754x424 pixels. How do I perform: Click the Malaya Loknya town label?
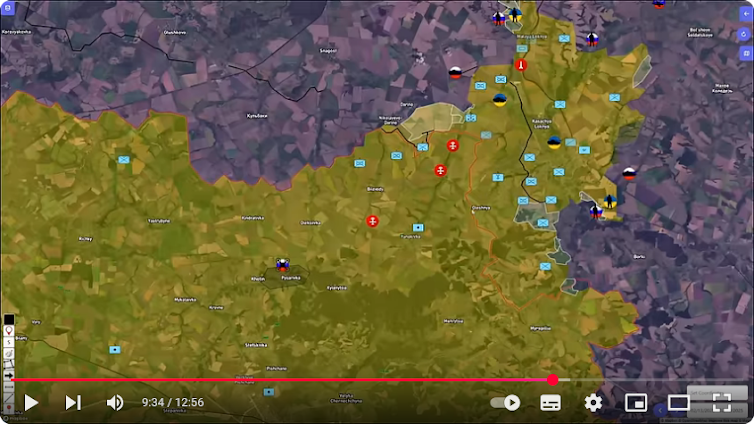coord(531,37)
